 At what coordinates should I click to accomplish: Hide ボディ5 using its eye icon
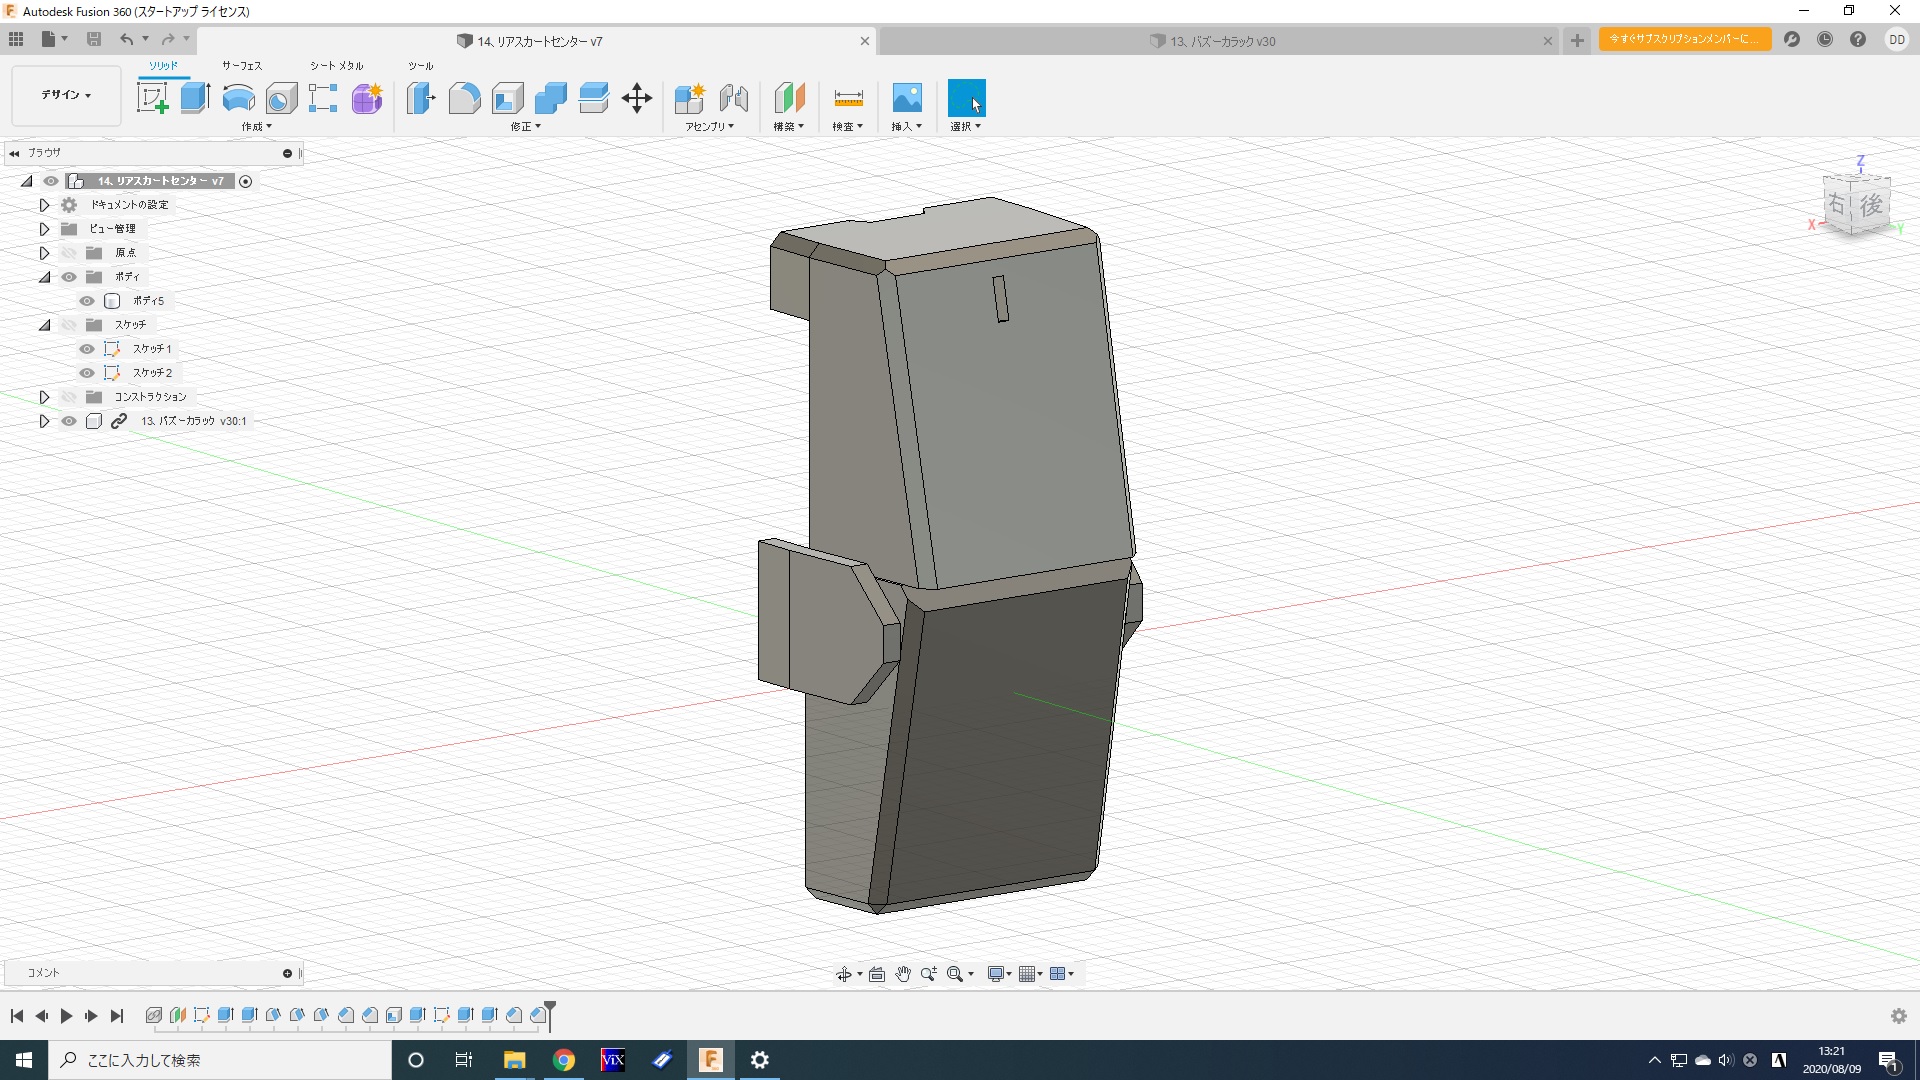point(87,301)
